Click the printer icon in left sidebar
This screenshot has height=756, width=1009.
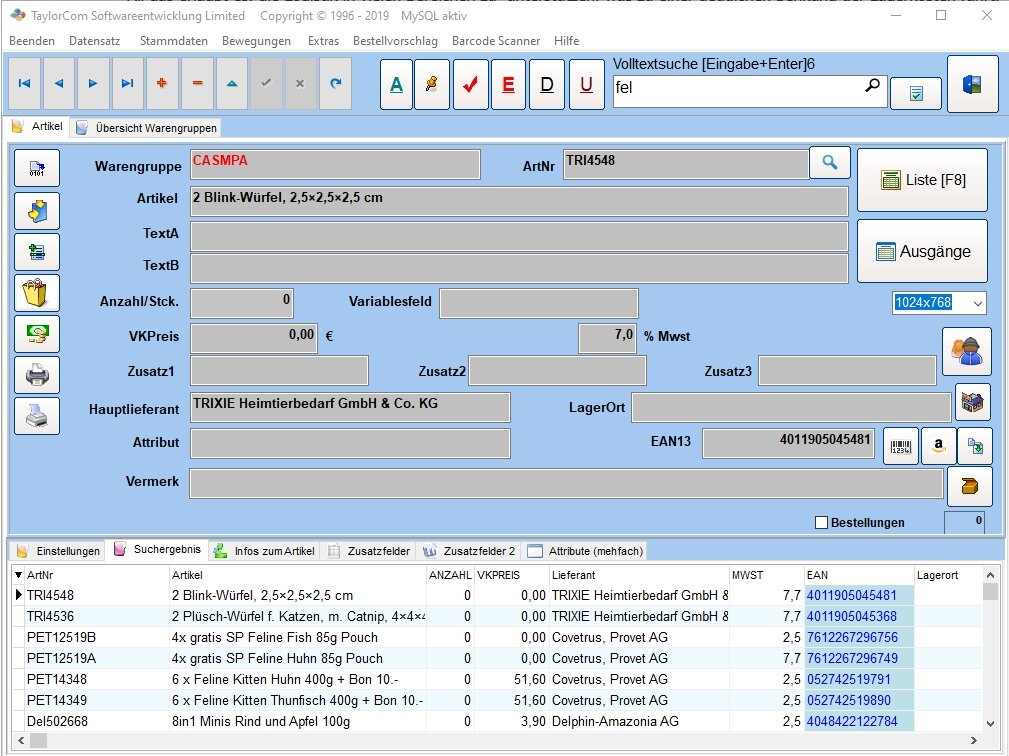37,375
